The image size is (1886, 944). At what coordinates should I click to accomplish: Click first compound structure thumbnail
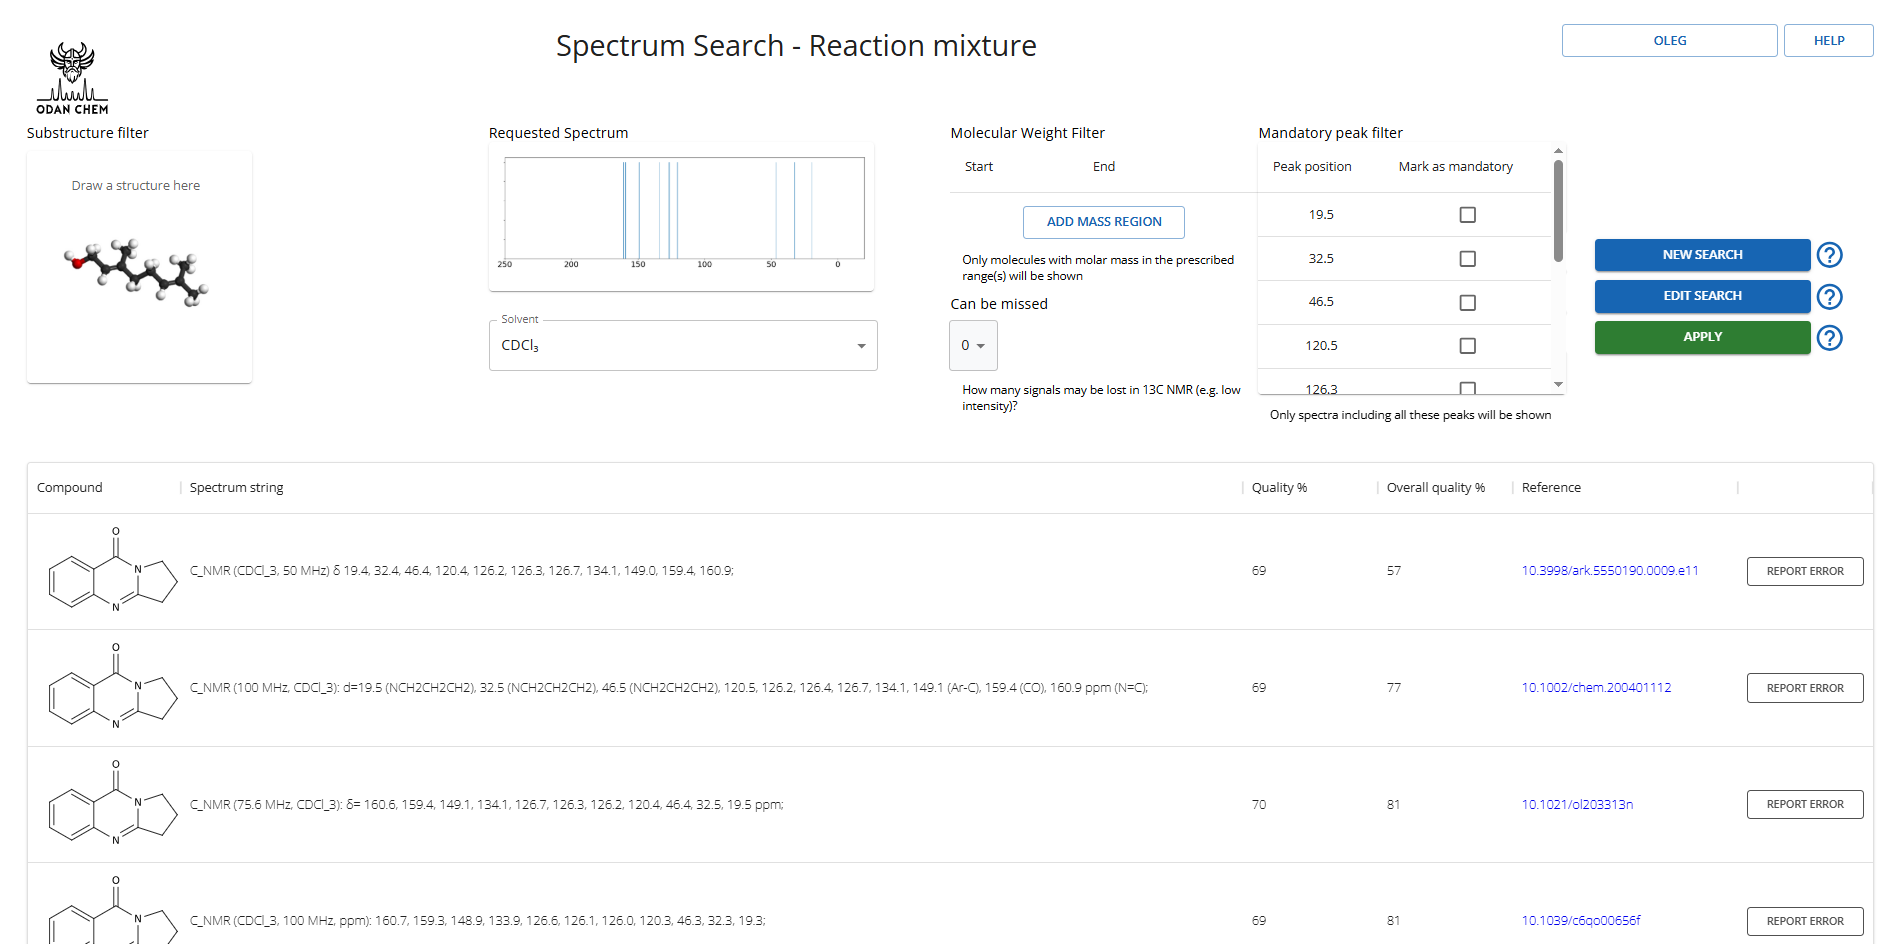pyautogui.click(x=113, y=572)
